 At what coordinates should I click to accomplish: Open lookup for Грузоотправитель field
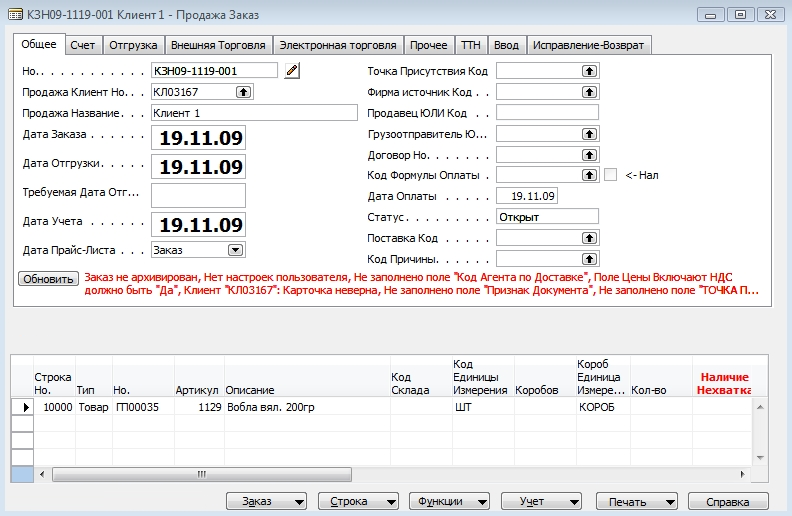[x=589, y=134]
